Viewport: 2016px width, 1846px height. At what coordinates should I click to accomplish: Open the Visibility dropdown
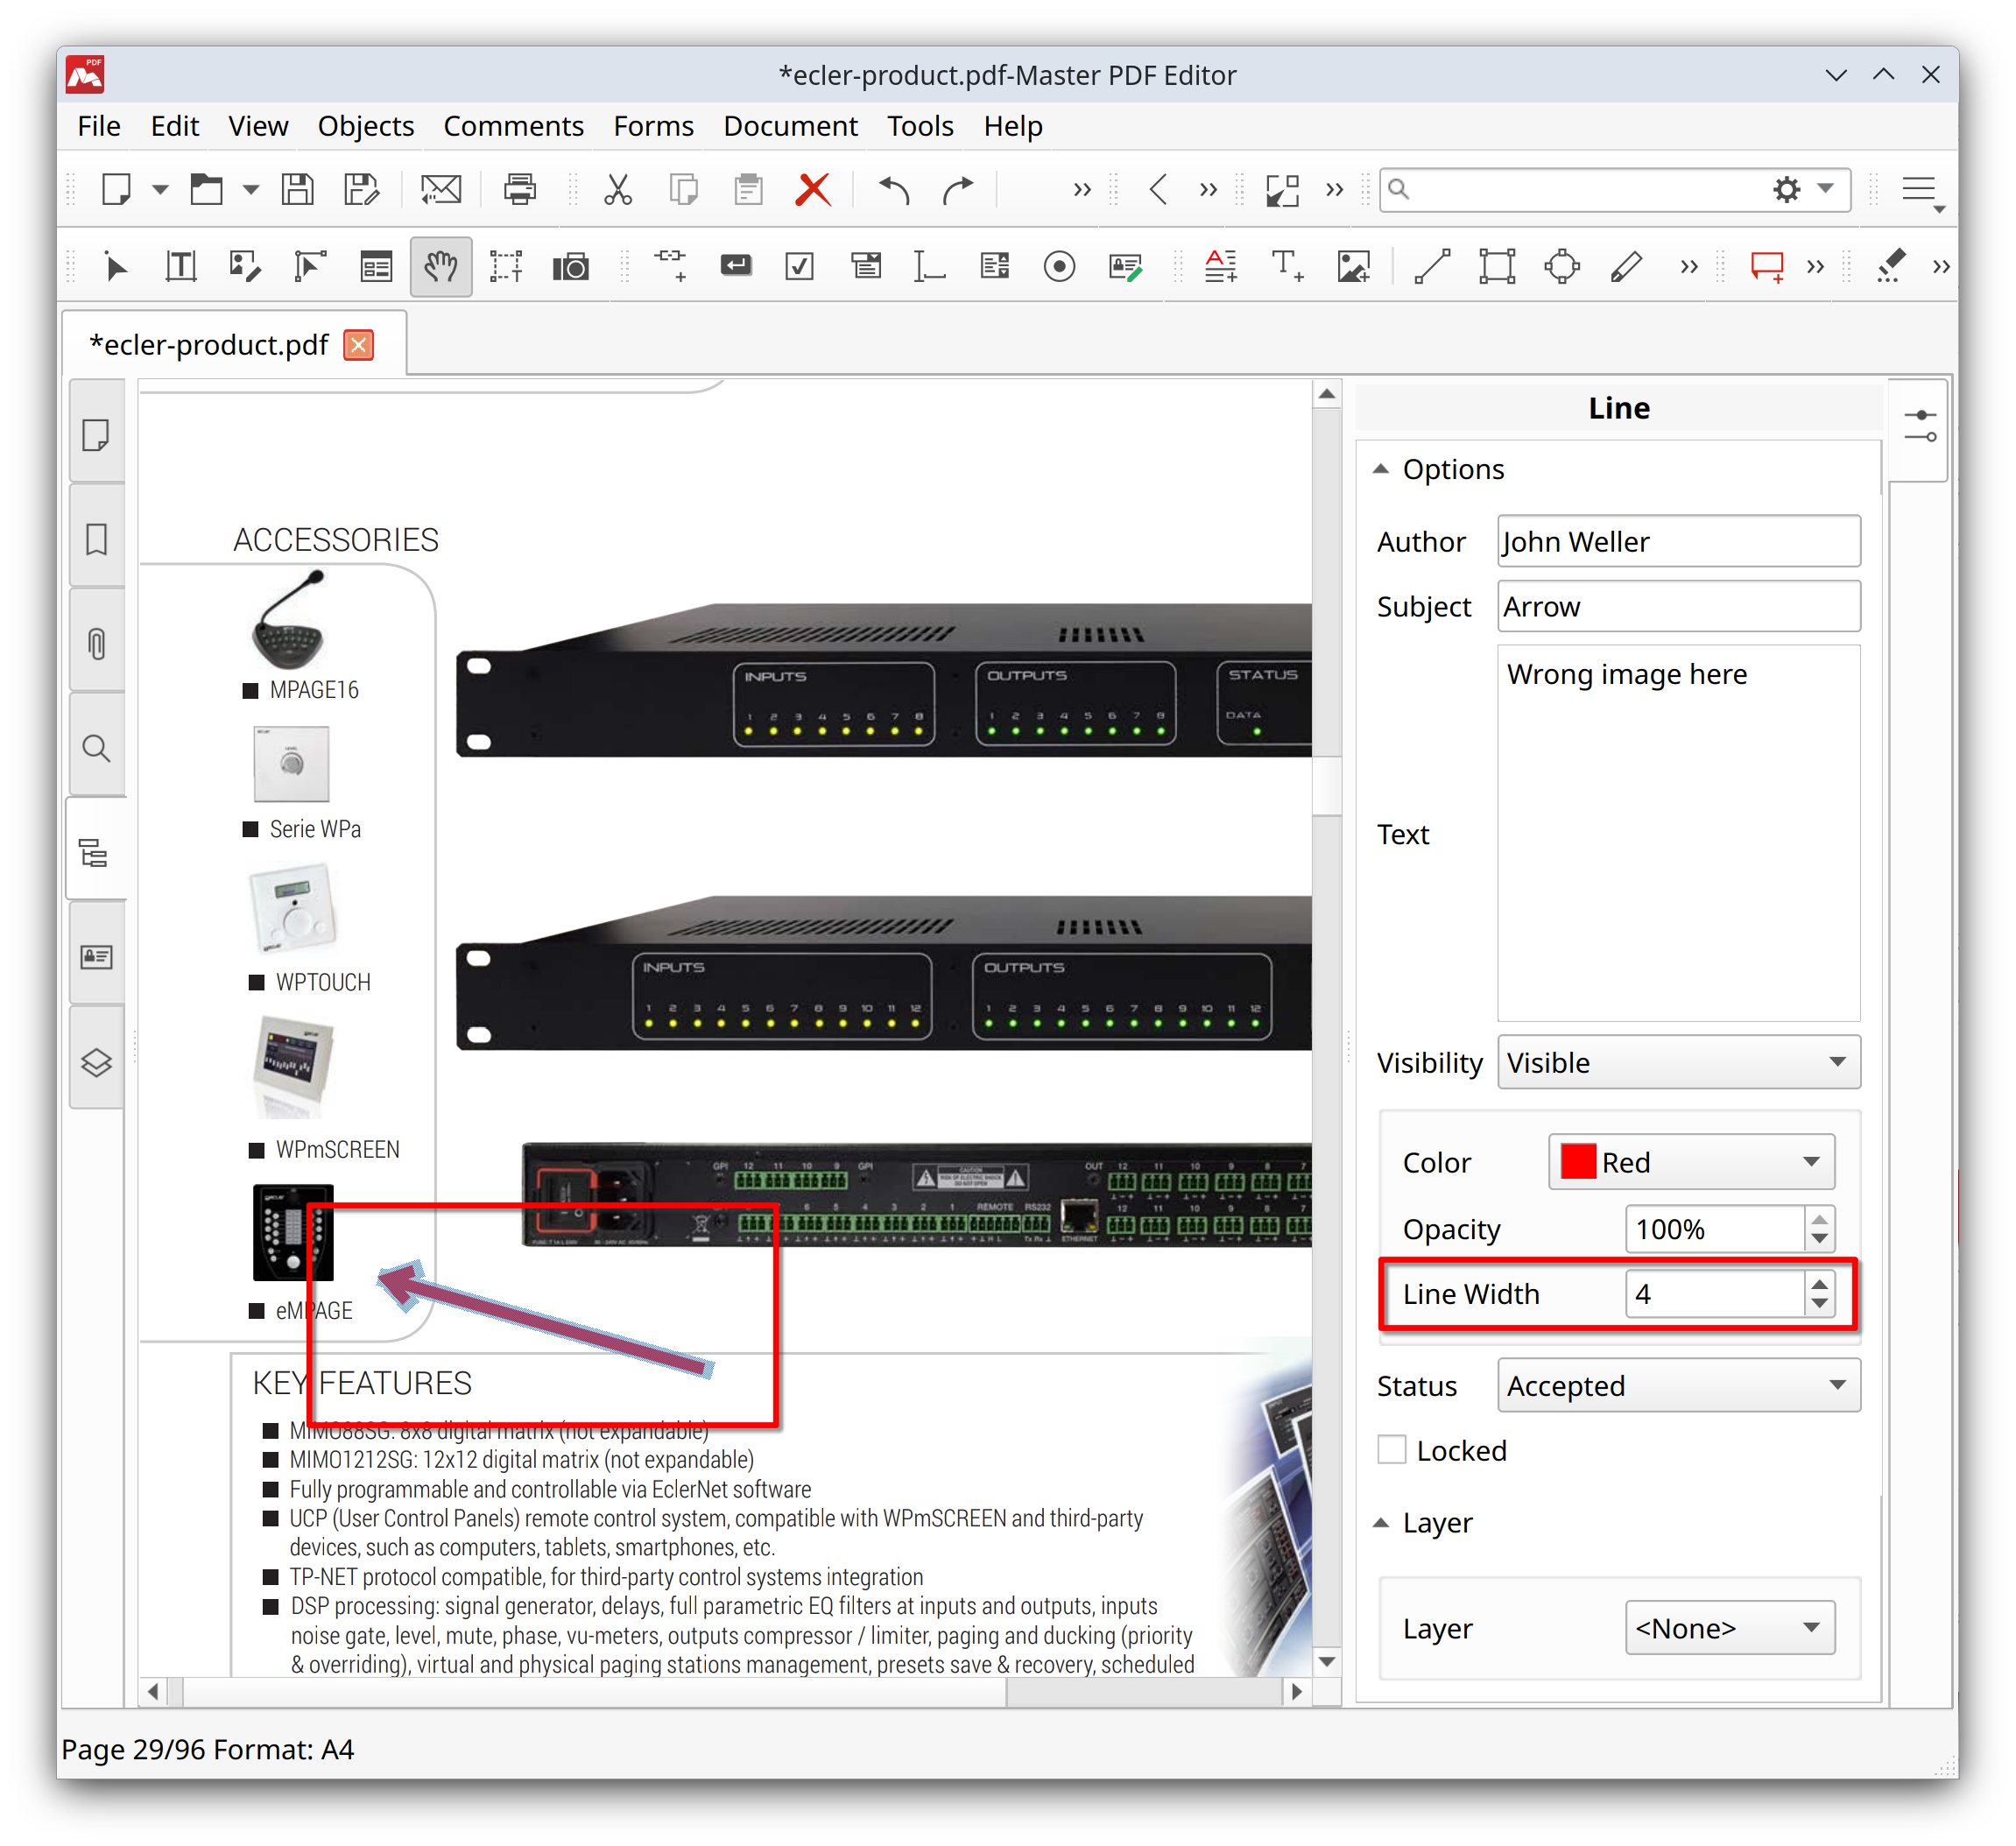click(1679, 1062)
